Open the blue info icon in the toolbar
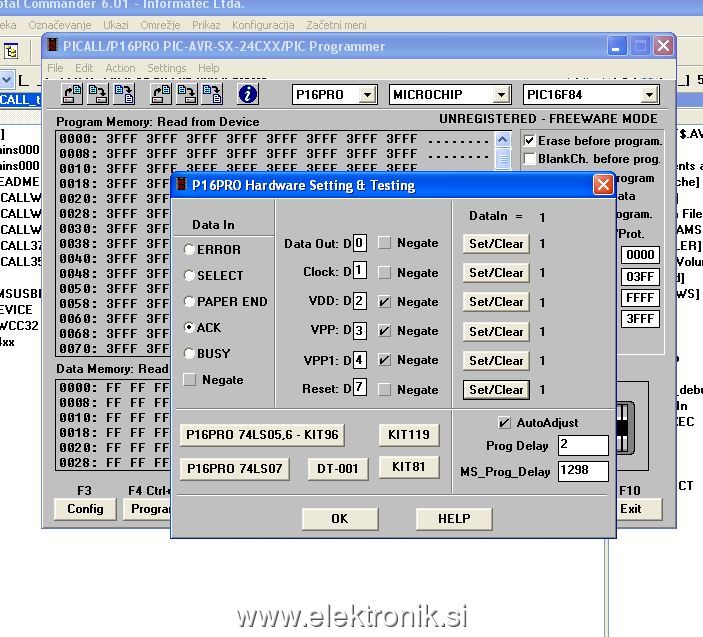 [x=248, y=94]
